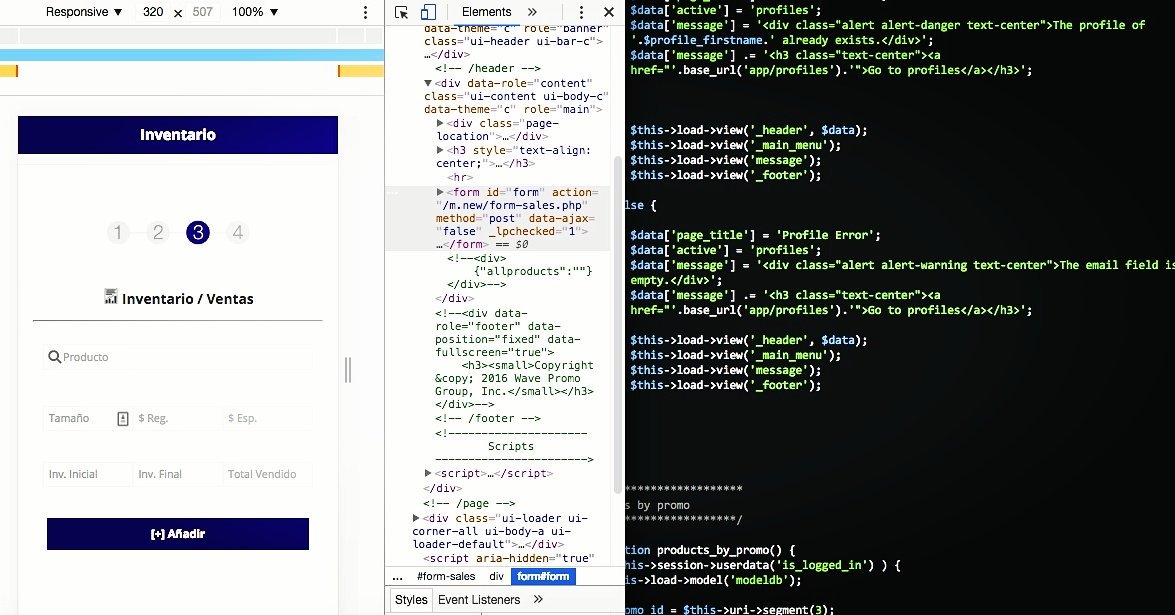
Task: Select the <!-- /header --> comment line
Action: 487,68
